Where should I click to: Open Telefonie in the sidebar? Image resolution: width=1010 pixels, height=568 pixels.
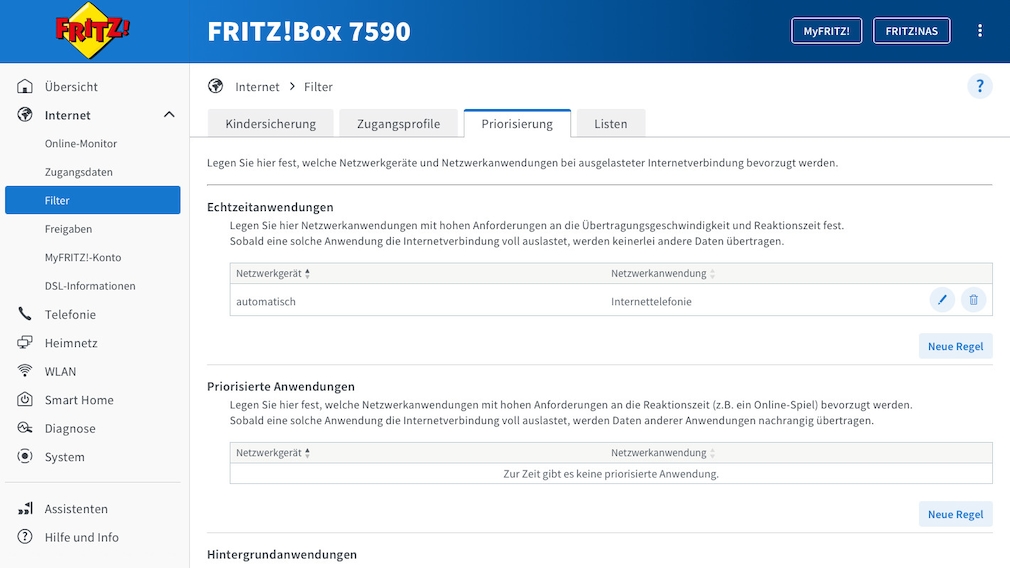point(70,314)
